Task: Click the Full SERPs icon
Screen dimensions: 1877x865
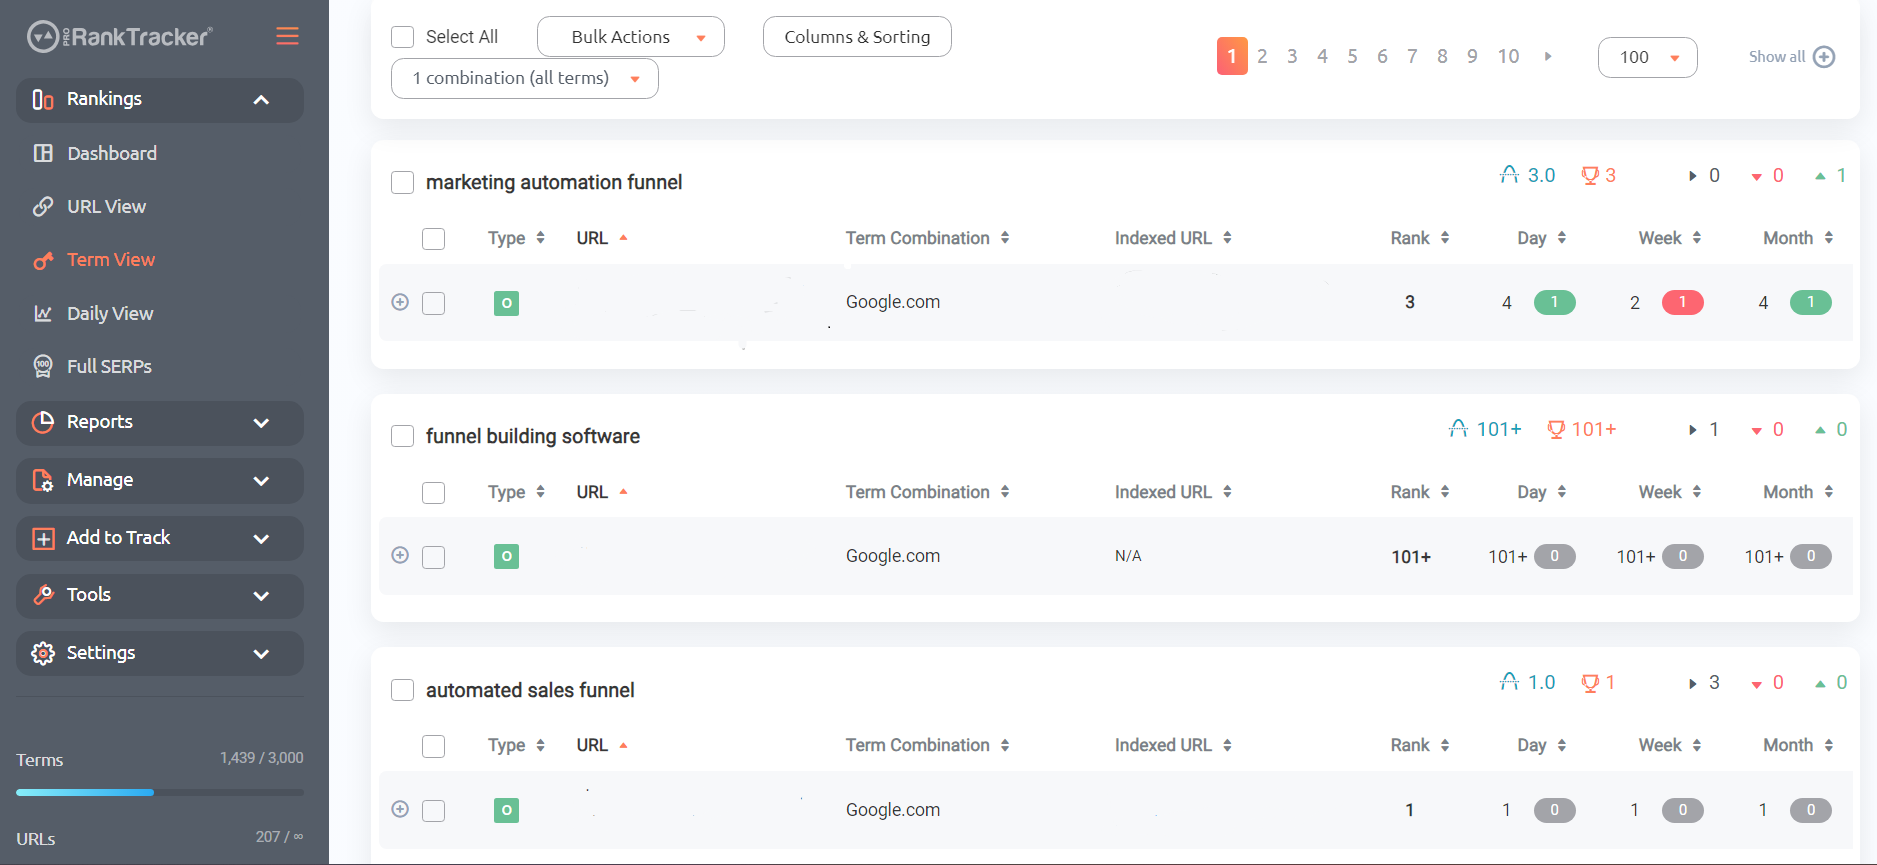Action: pos(43,366)
